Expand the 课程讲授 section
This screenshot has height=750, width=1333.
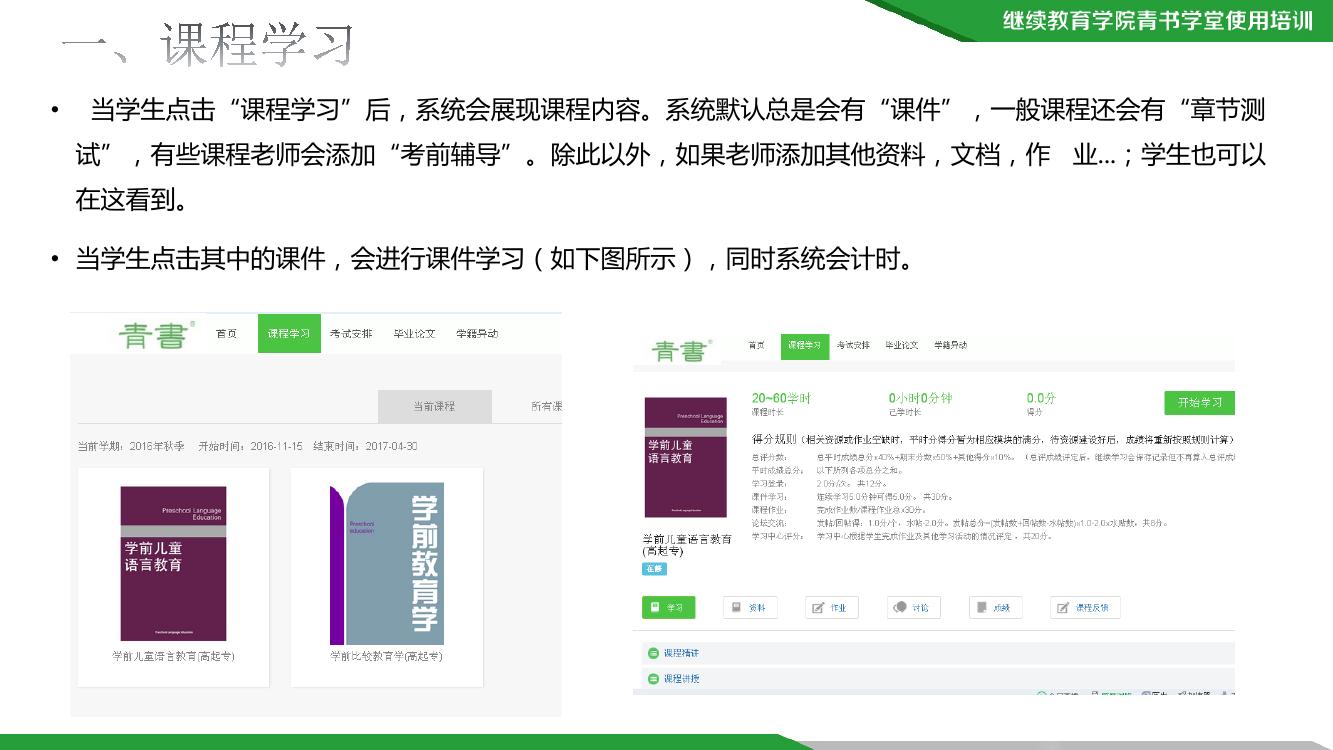(x=681, y=678)
